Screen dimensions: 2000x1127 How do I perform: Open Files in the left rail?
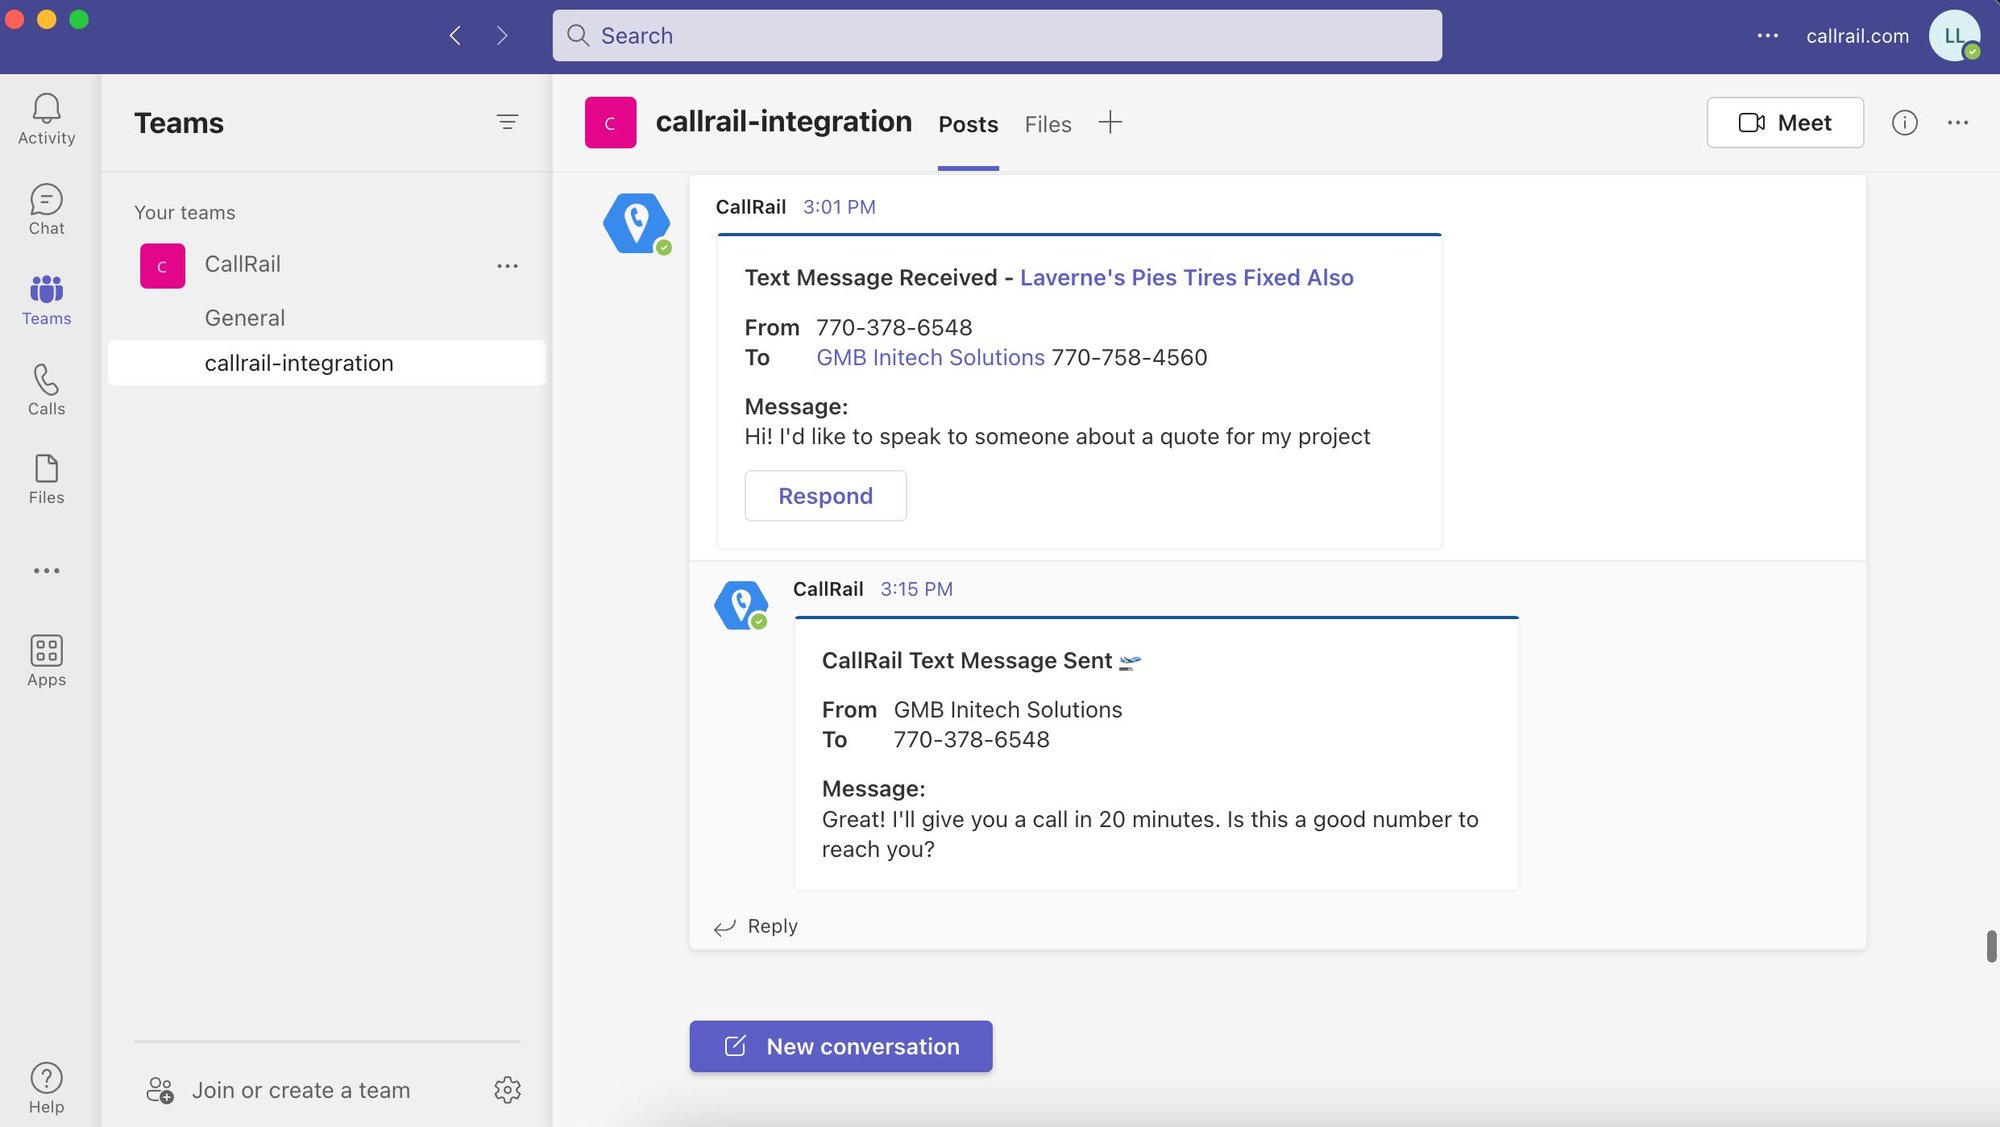pyautogui.click(x=46, y=478)
